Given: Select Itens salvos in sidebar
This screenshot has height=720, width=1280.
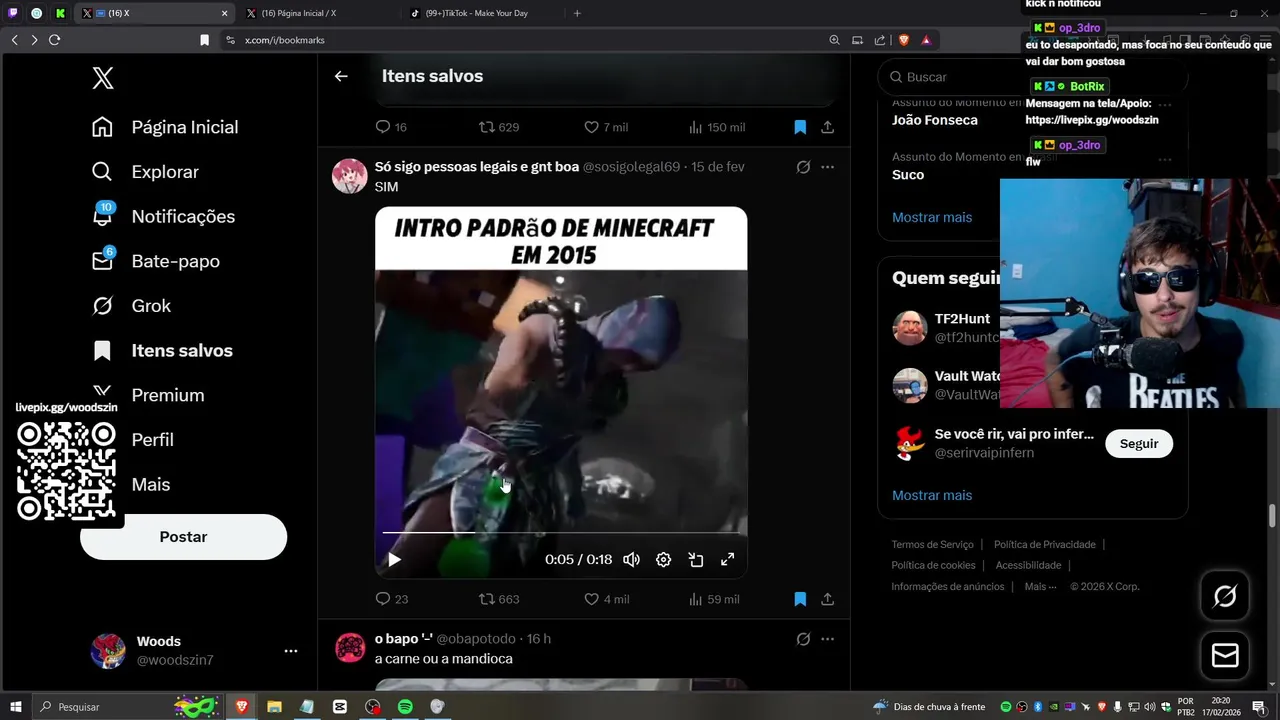Looking at the screenshot, I should [x=163, y=351].
